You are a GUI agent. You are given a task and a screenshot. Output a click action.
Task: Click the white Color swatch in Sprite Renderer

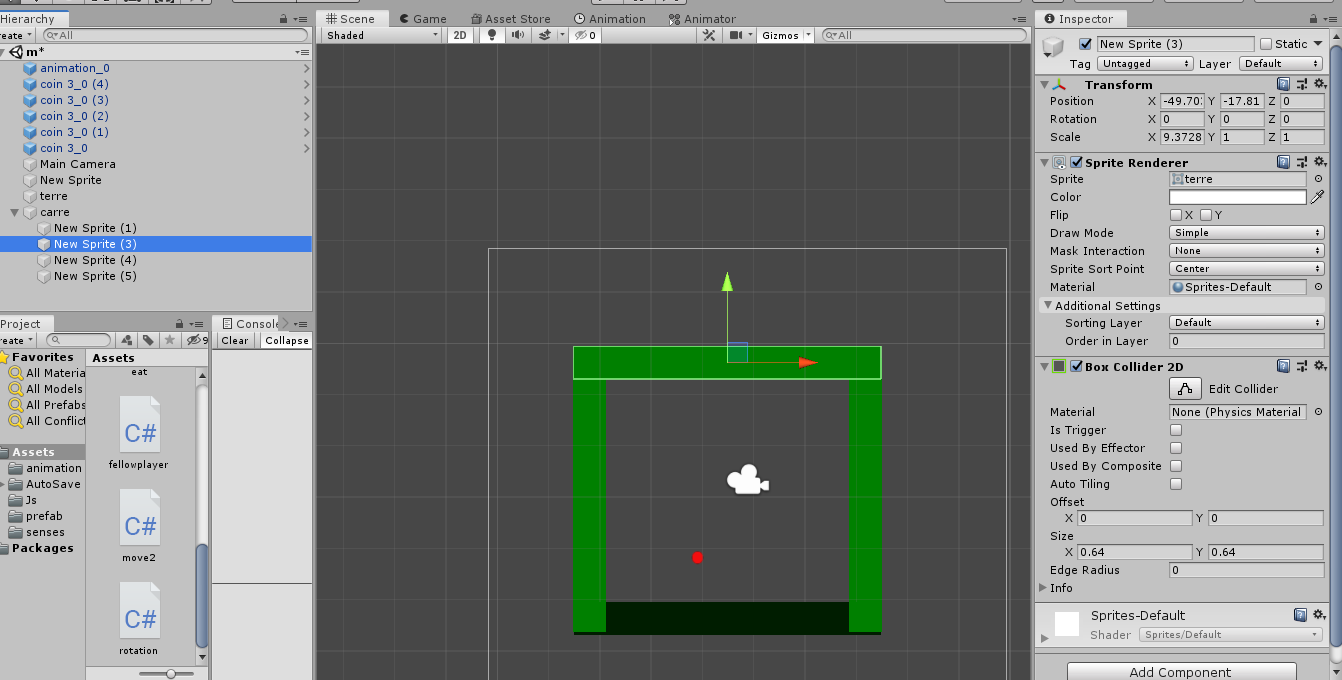coord(1237,198)
